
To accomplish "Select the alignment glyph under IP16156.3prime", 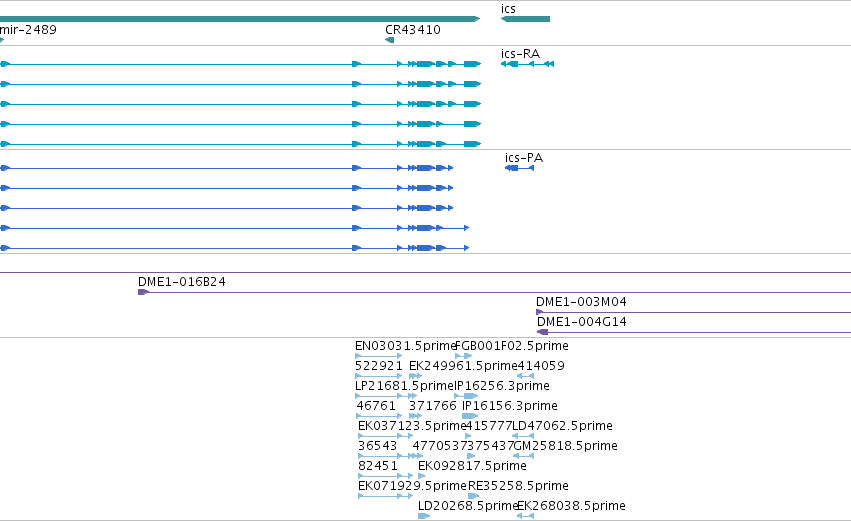I will tap(470, 416).
